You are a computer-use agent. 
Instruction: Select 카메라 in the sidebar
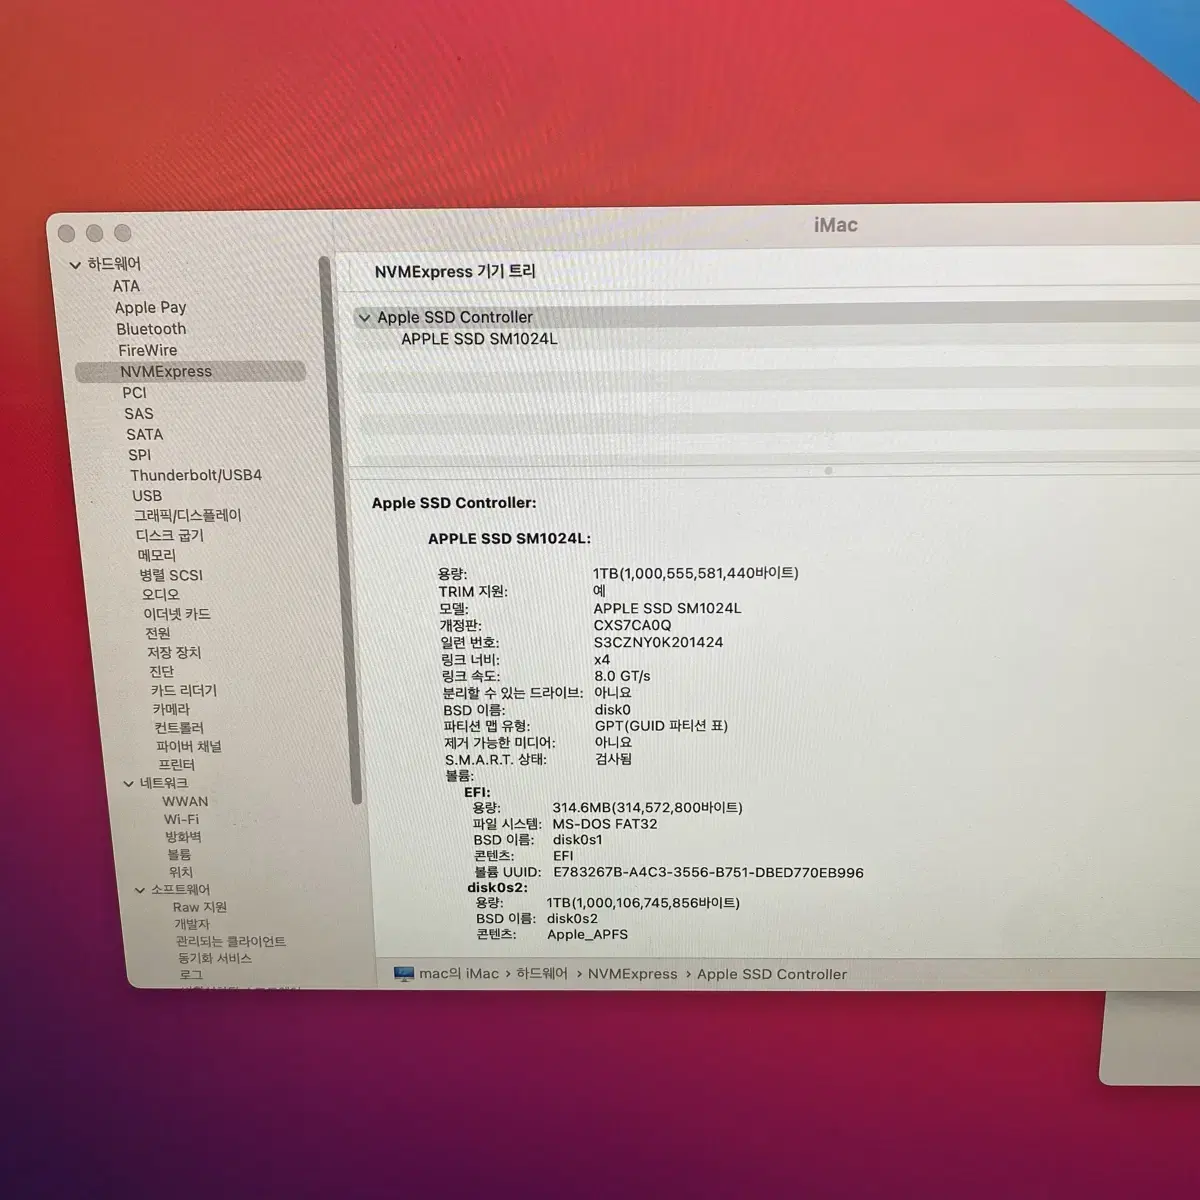[170, 709]
